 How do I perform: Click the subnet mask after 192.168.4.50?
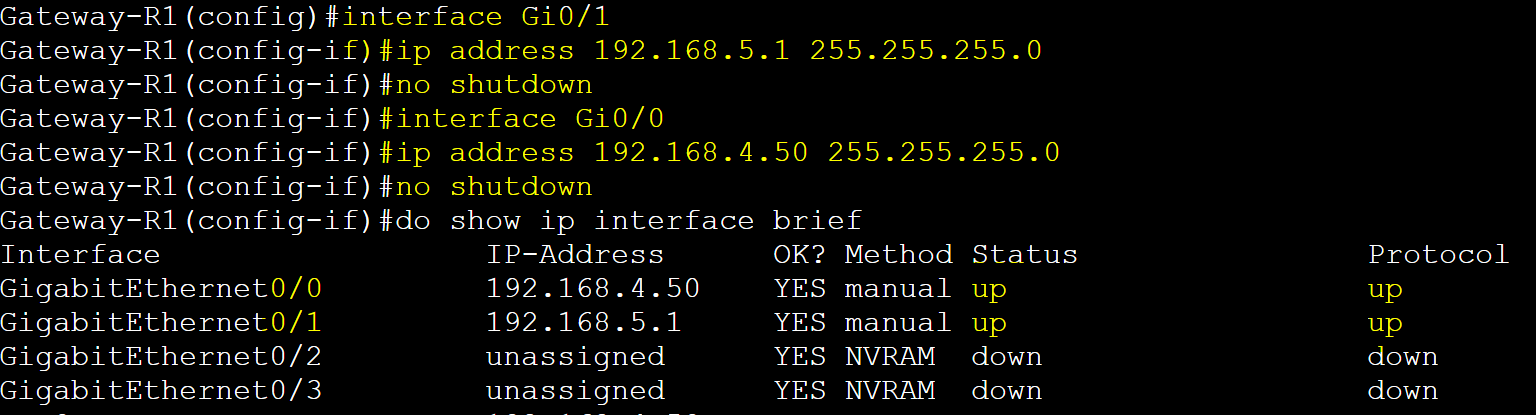(x=943, y=153)
